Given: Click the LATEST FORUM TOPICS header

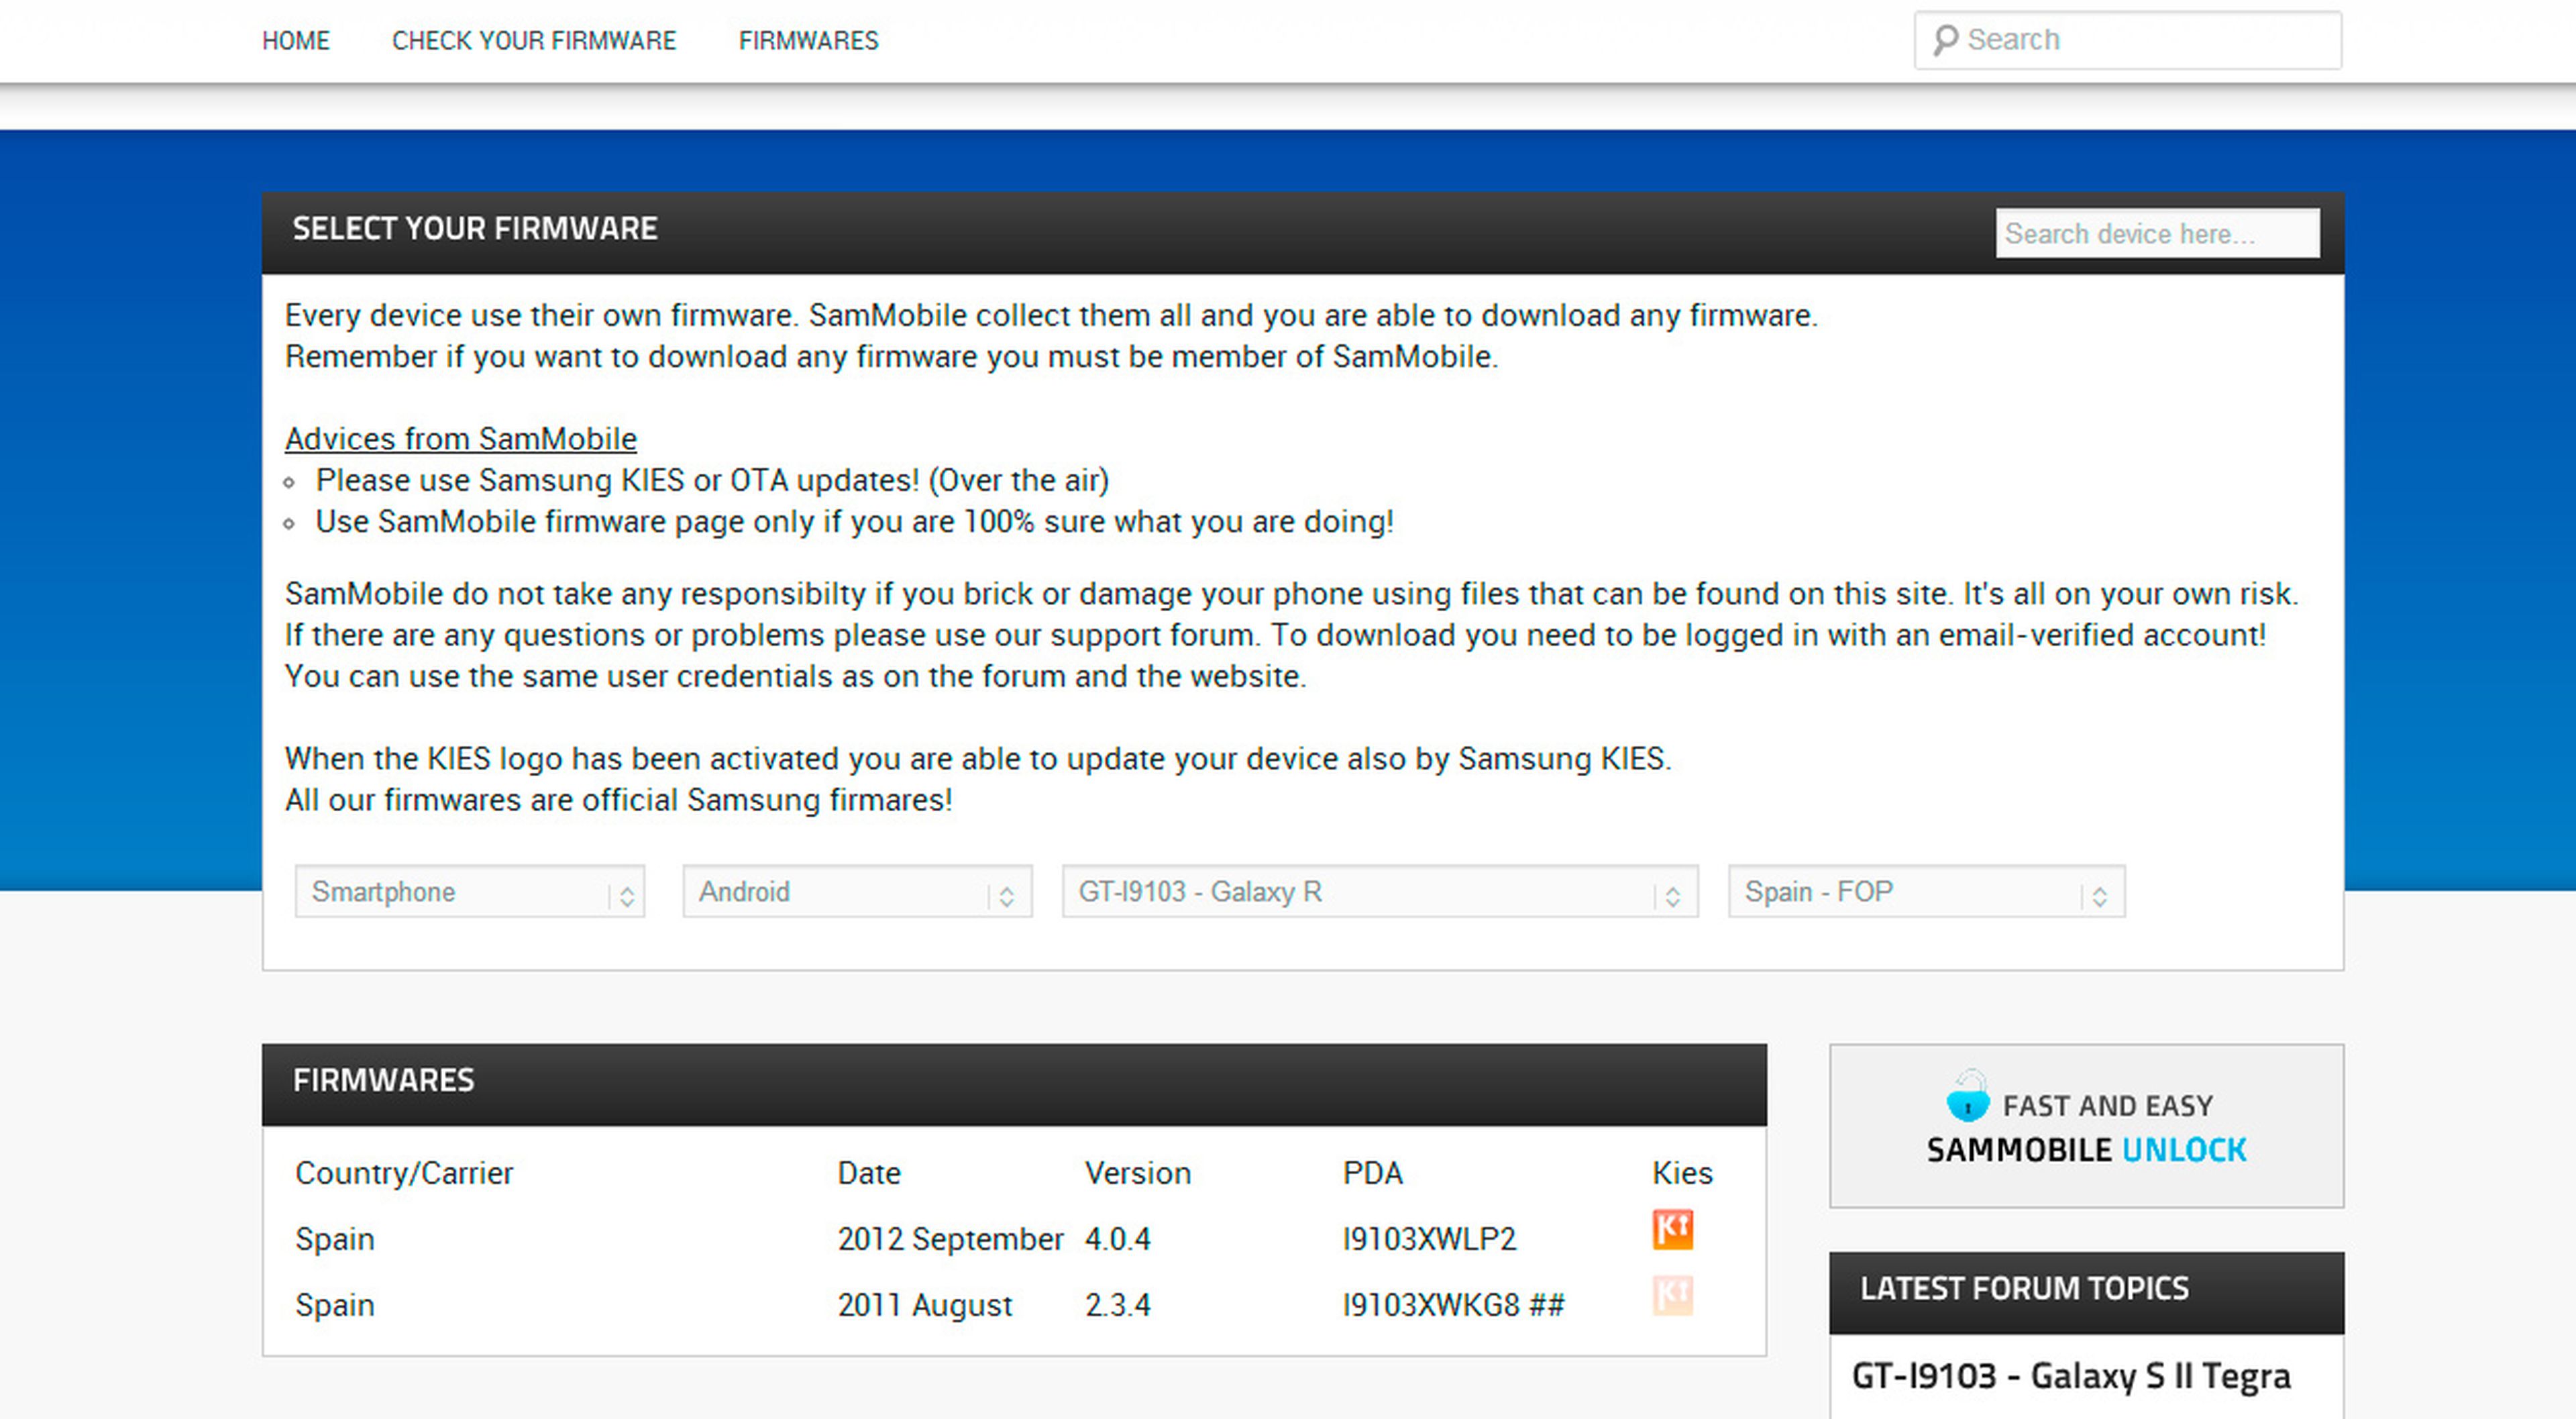Looking at the screenshot, I should click(x=2024, y=1289).
